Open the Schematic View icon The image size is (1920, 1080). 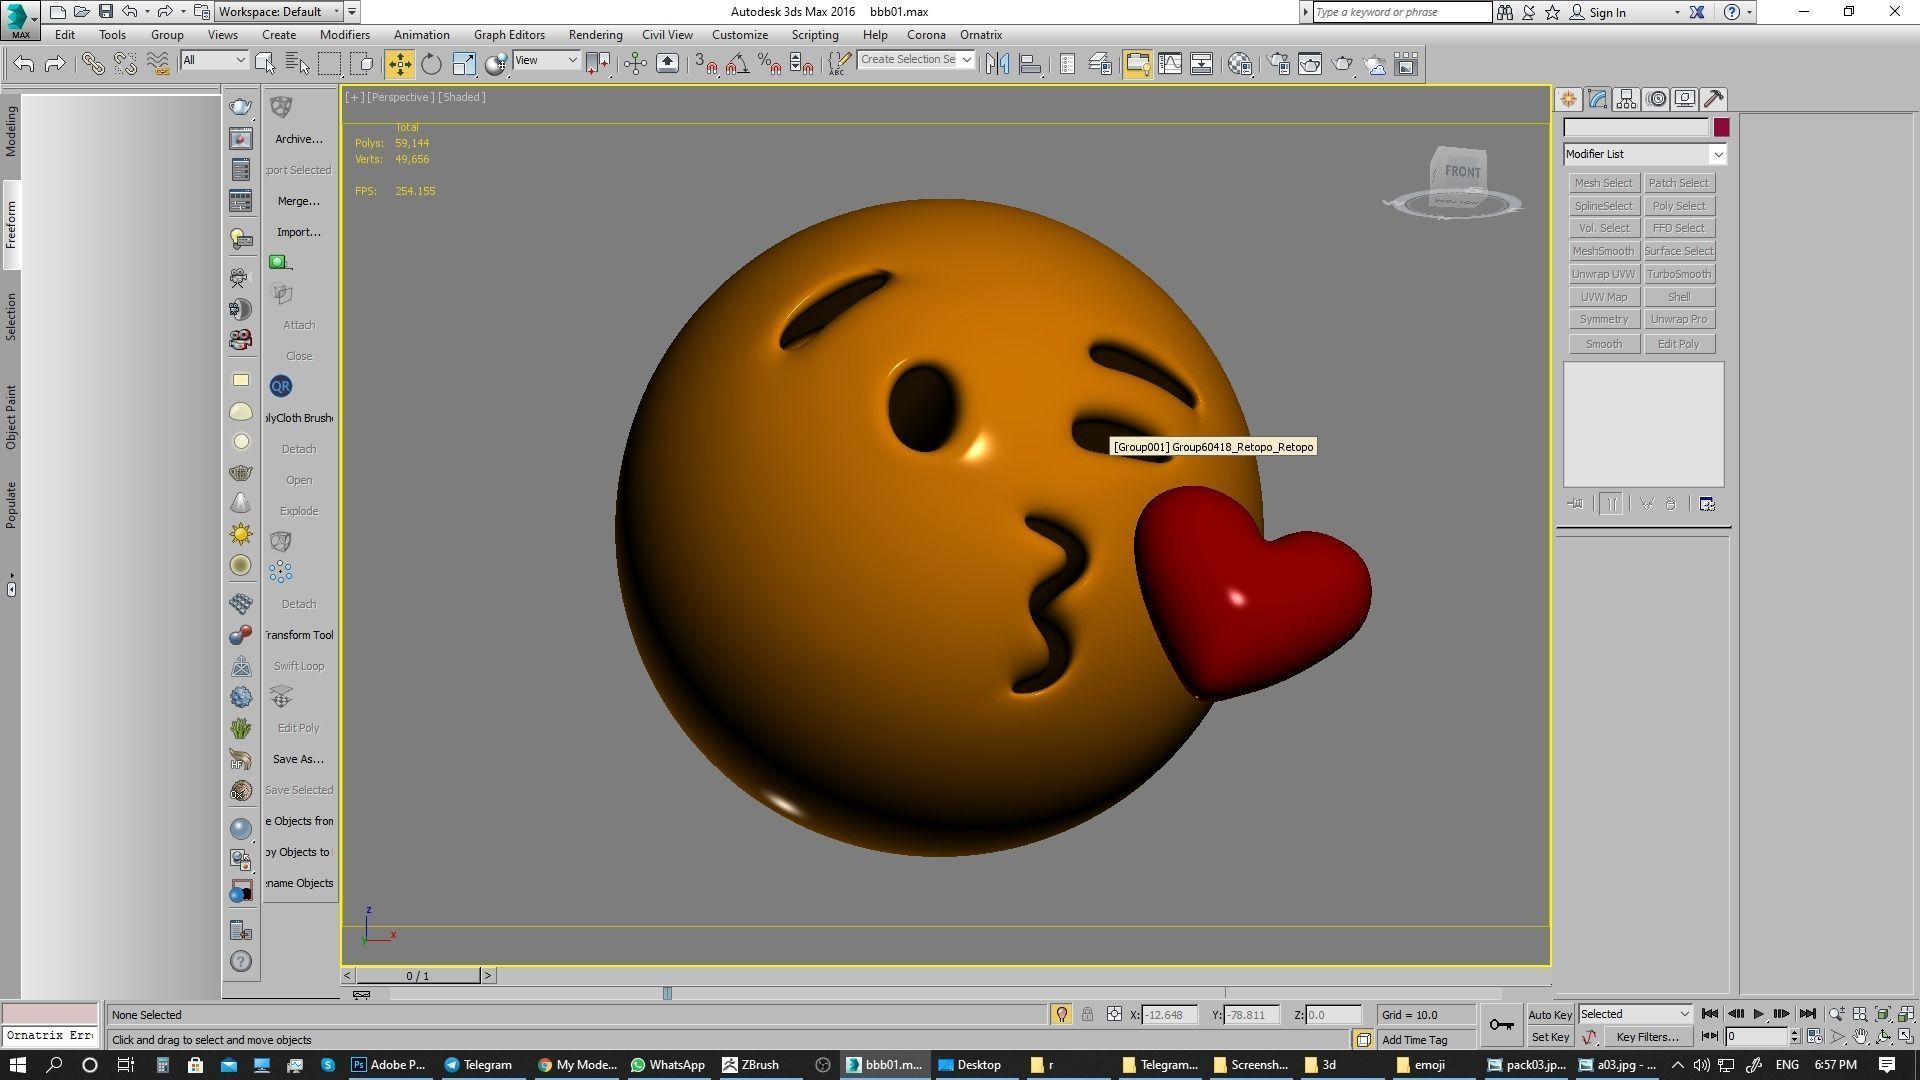point(1201,64)
